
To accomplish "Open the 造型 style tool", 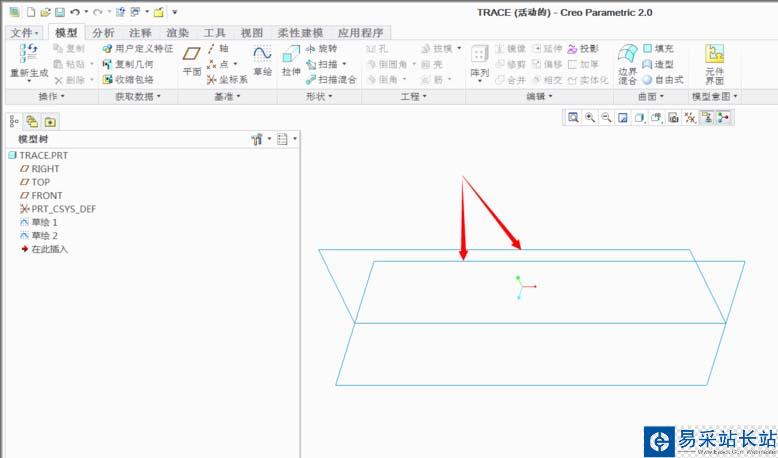I will [658, 64].
